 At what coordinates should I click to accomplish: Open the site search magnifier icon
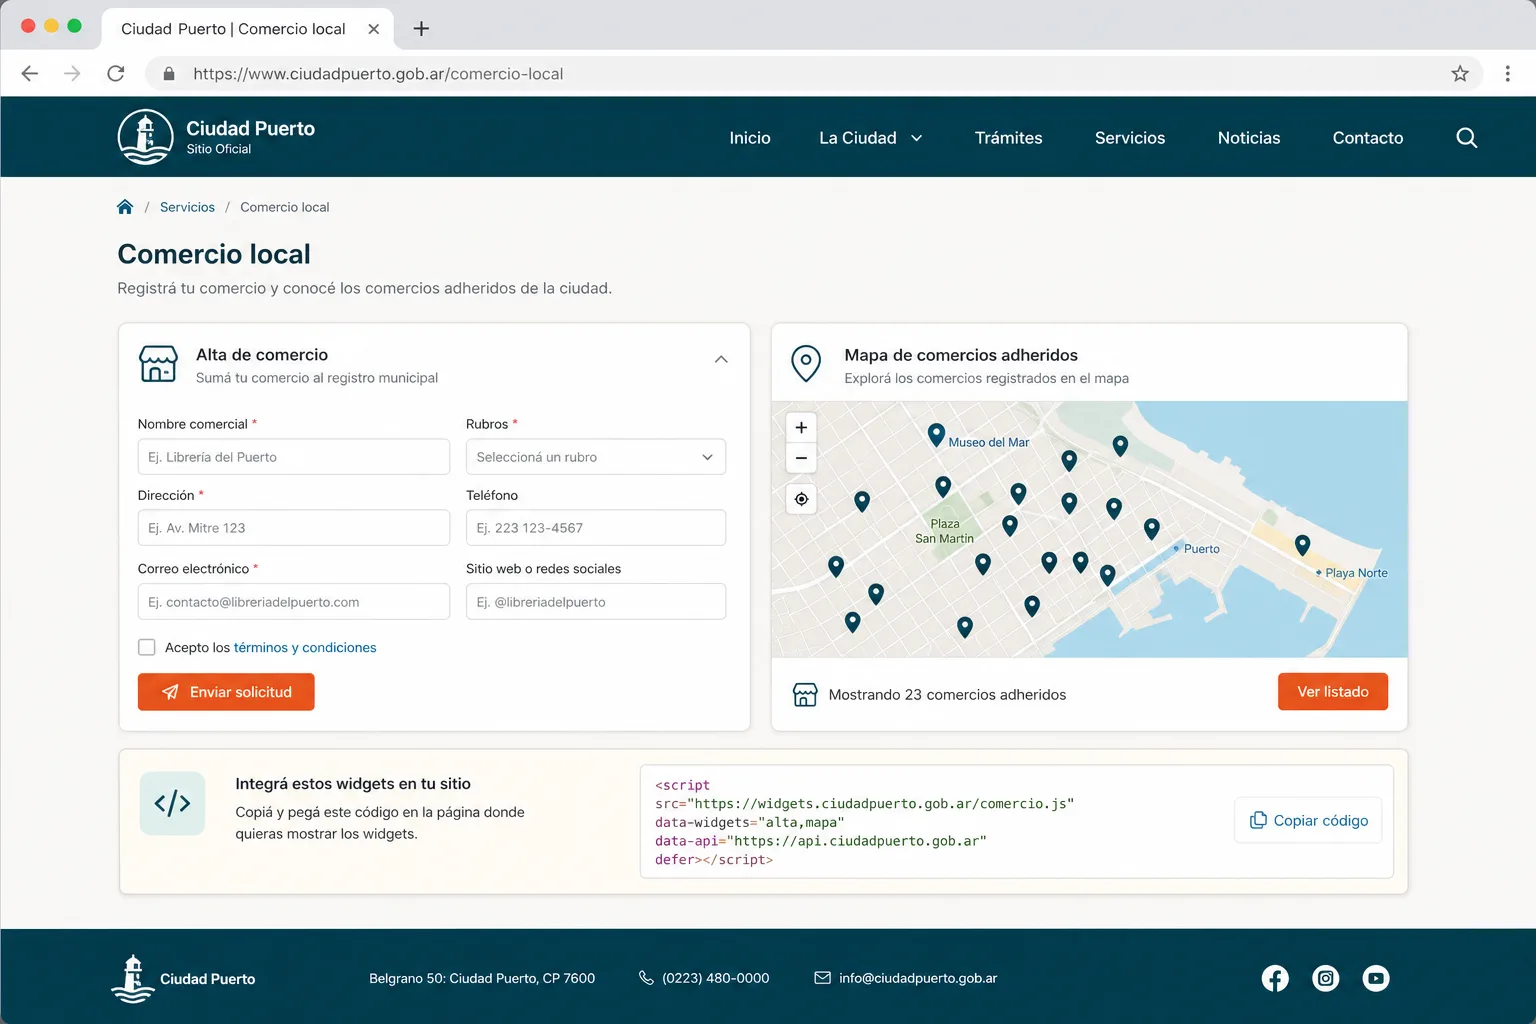[1466, 138]
